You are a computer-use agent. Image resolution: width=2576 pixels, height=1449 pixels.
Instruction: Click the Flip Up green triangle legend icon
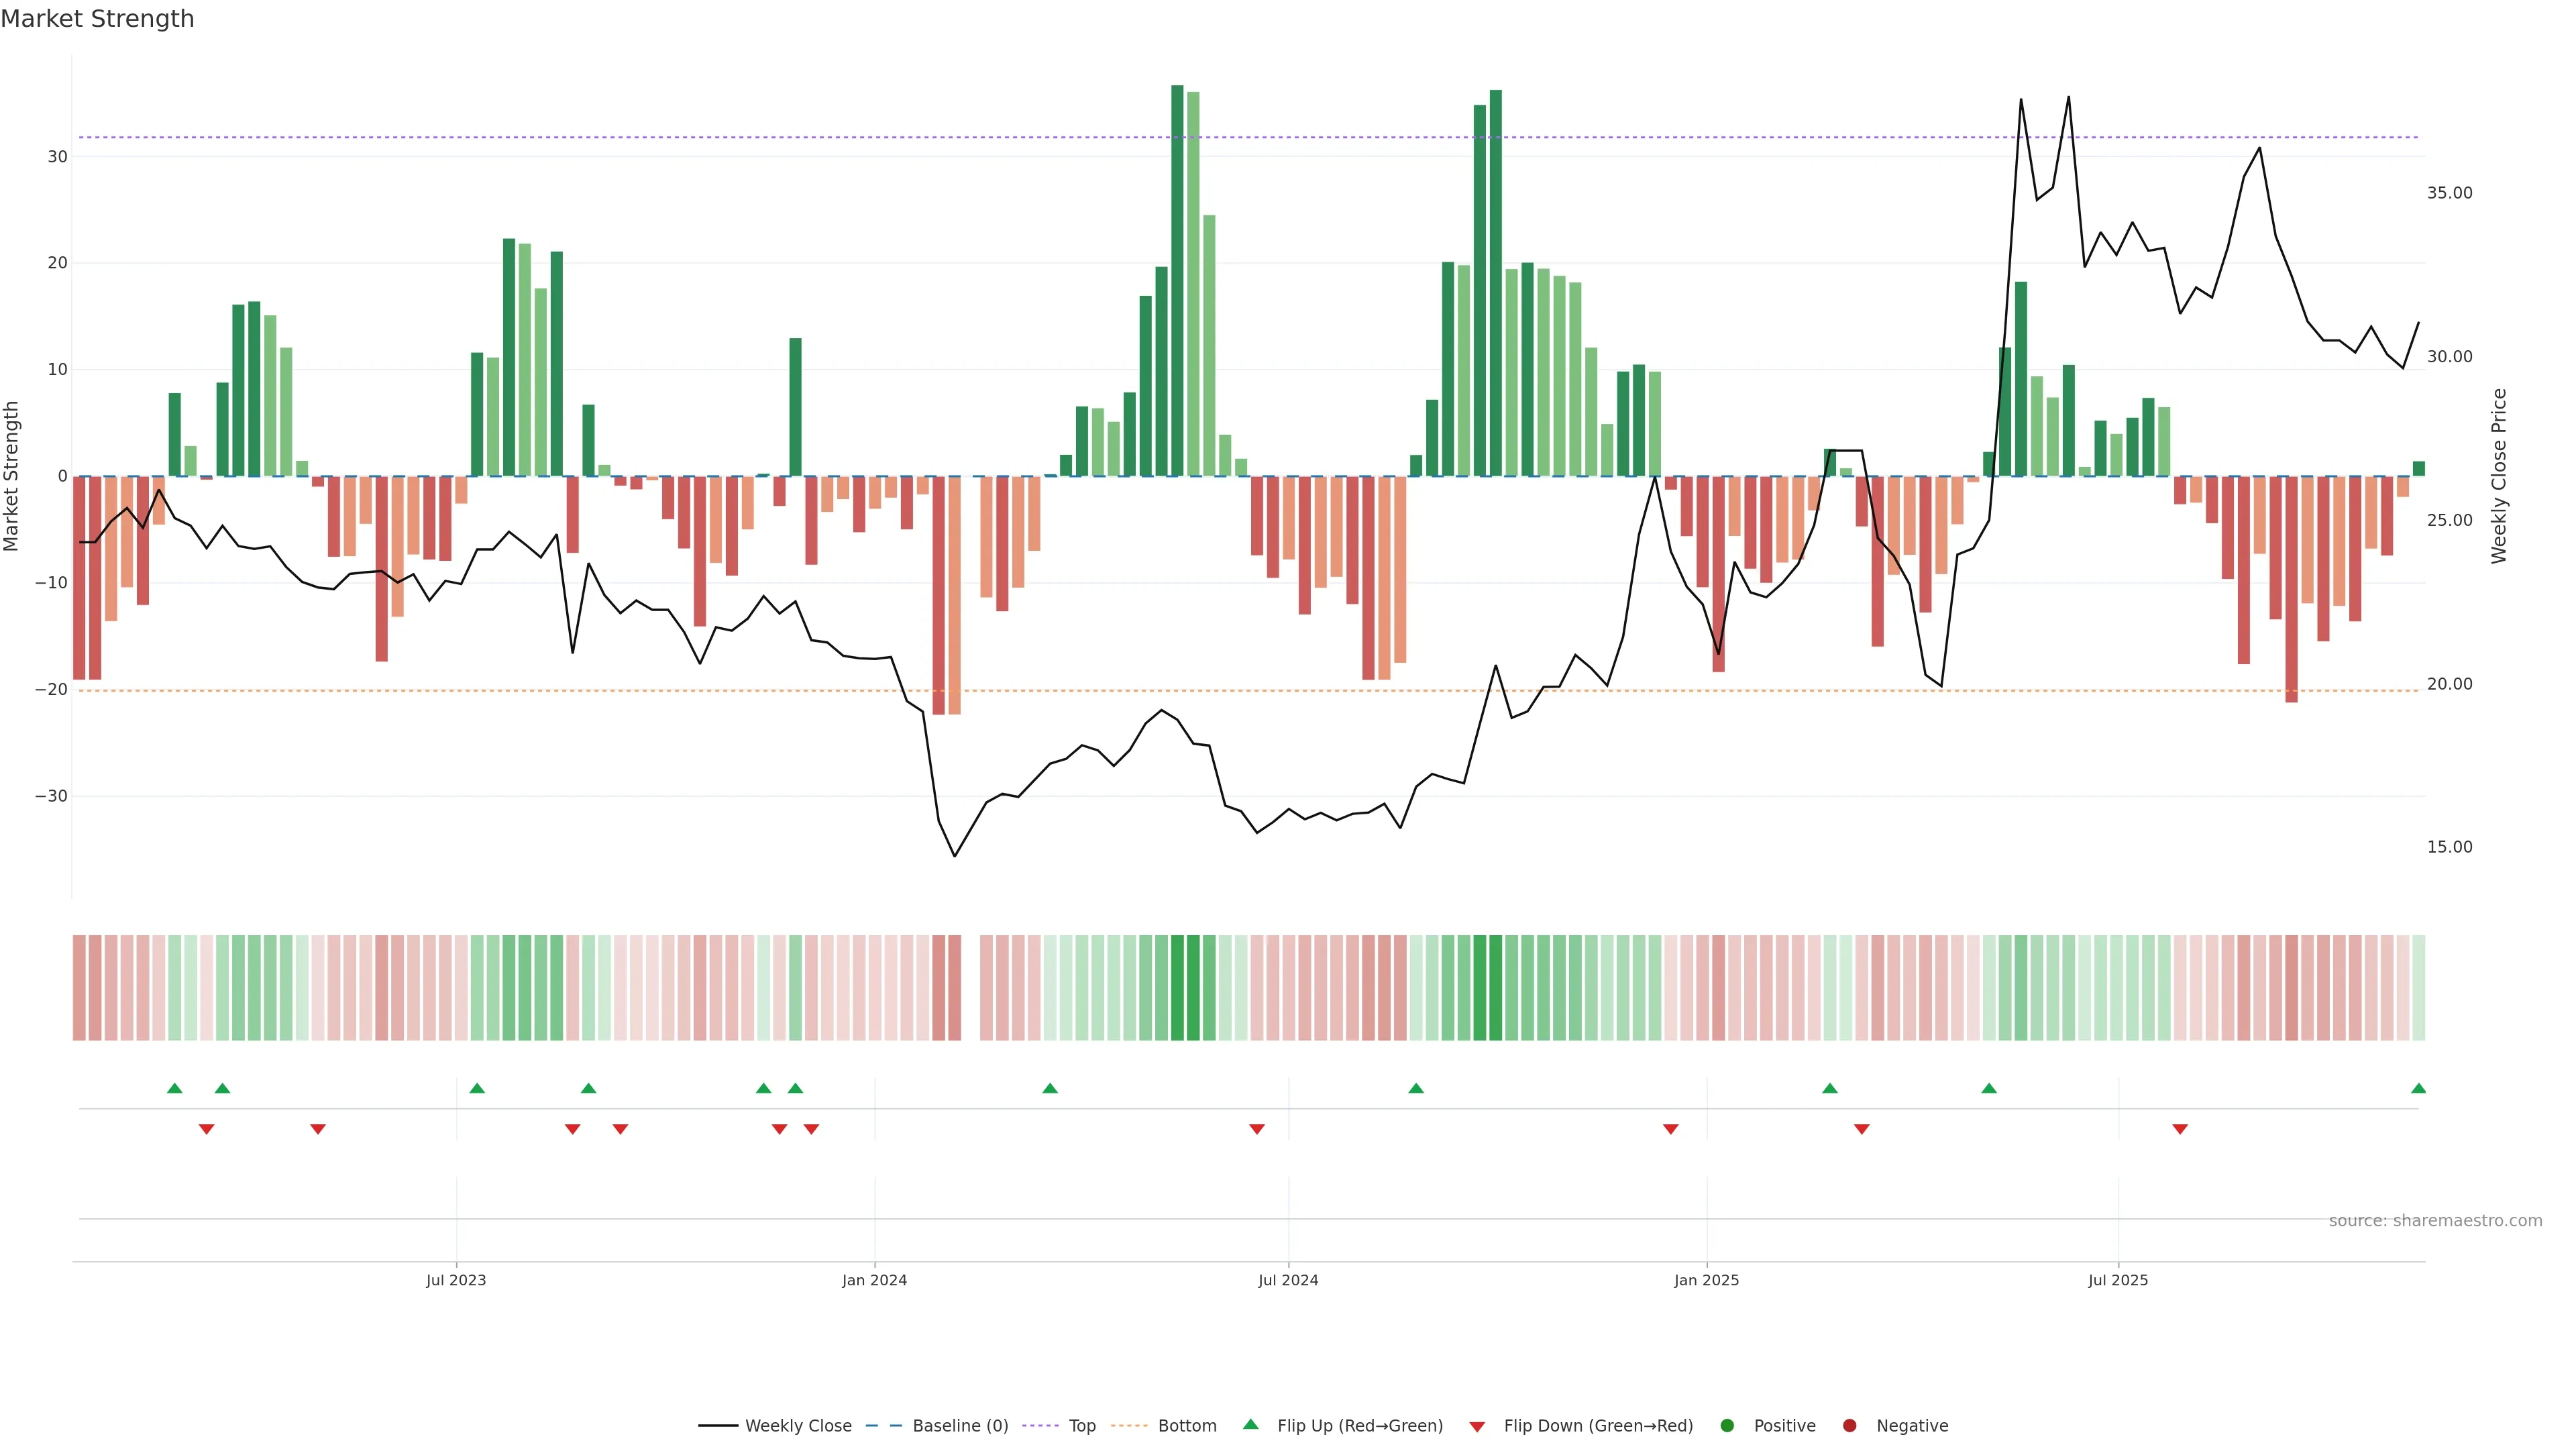[1250, 1424]
